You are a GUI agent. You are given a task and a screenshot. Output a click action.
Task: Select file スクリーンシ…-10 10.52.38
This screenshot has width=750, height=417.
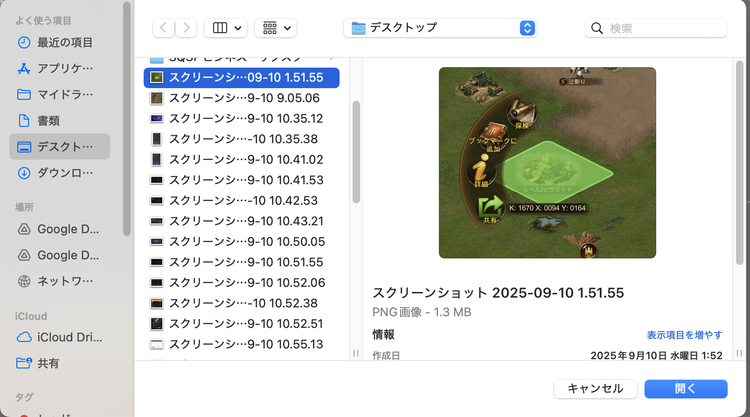pyautogui.click(x=242, y=304)
